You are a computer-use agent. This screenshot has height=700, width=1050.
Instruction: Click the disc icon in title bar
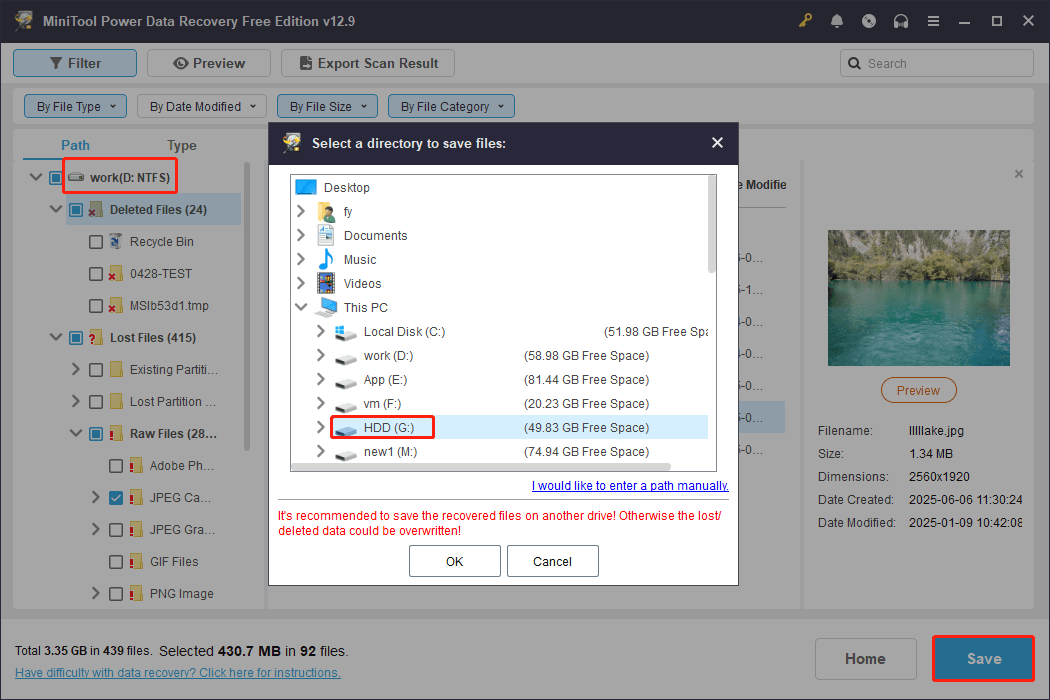point(869,21)
